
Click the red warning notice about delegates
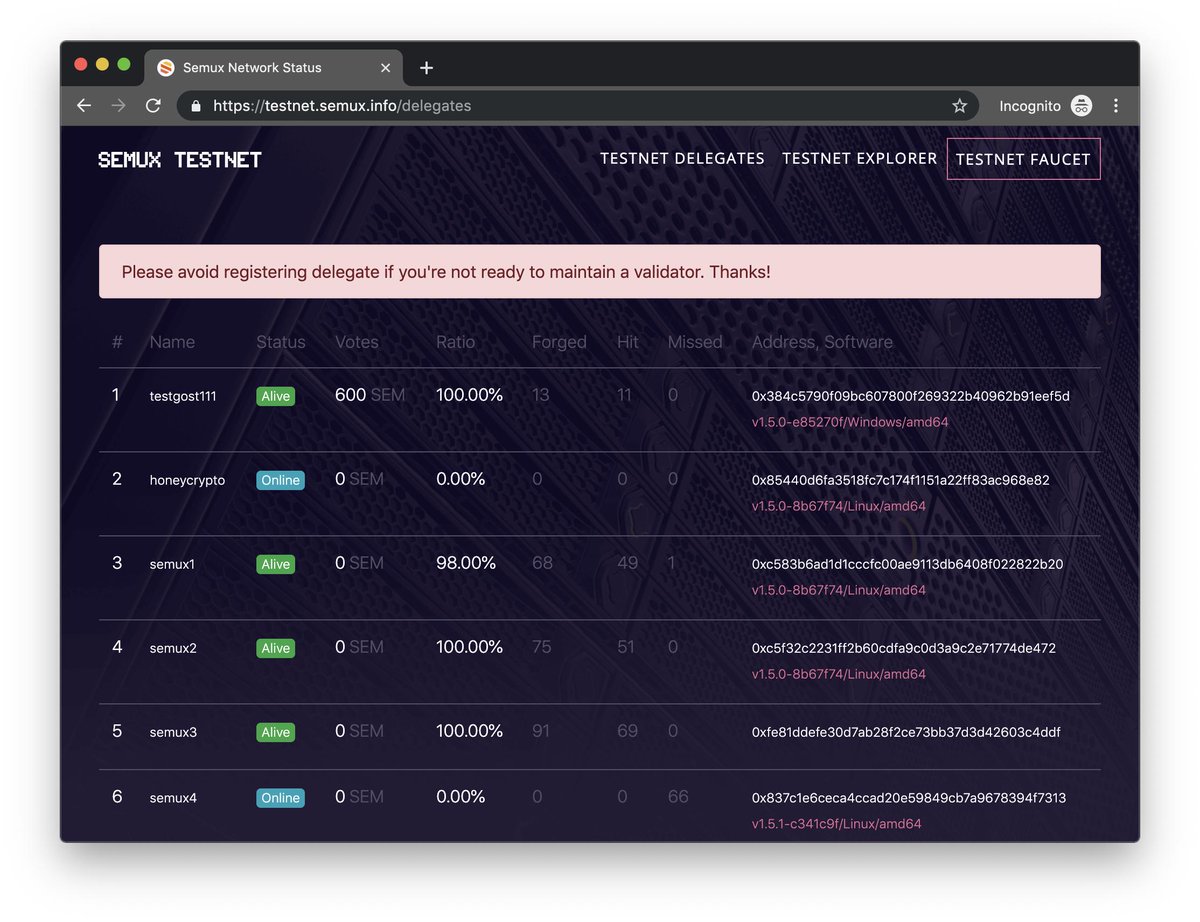(599, 271)
